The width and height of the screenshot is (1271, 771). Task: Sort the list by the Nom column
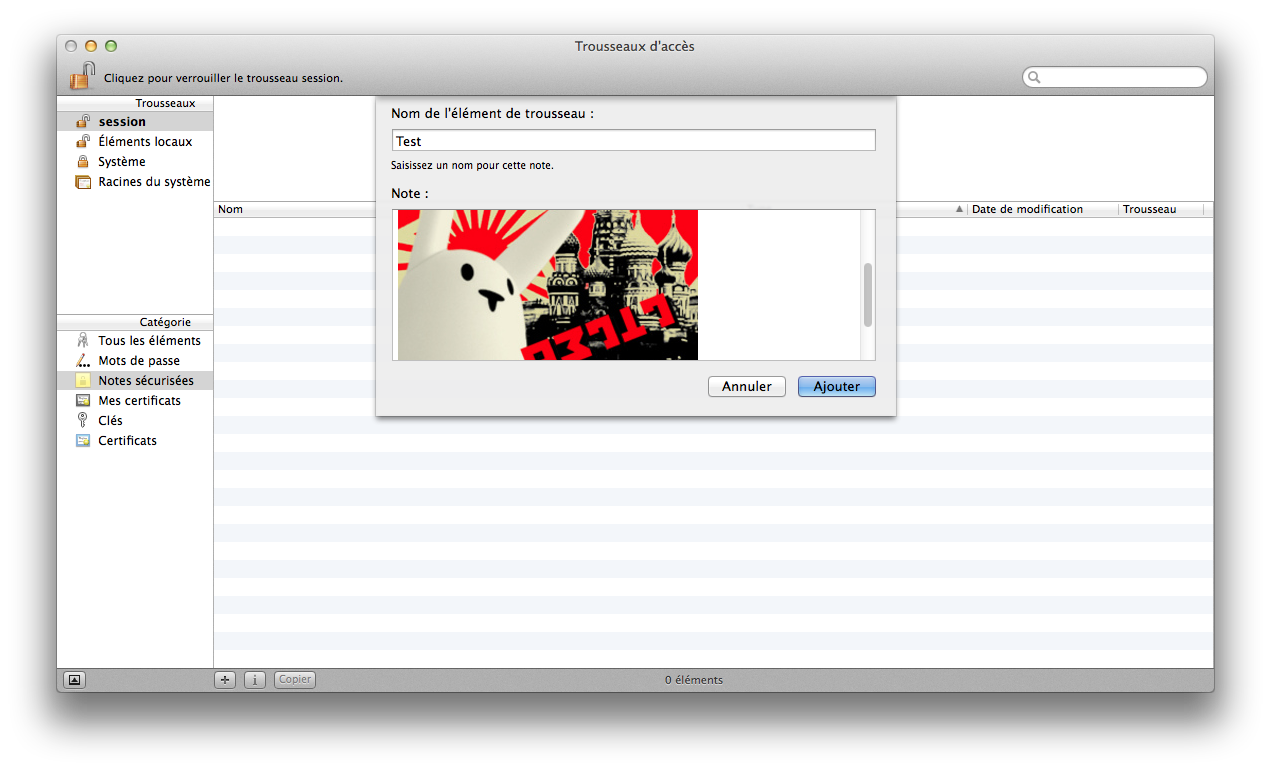pyautogui.click(x=230, y=210)
